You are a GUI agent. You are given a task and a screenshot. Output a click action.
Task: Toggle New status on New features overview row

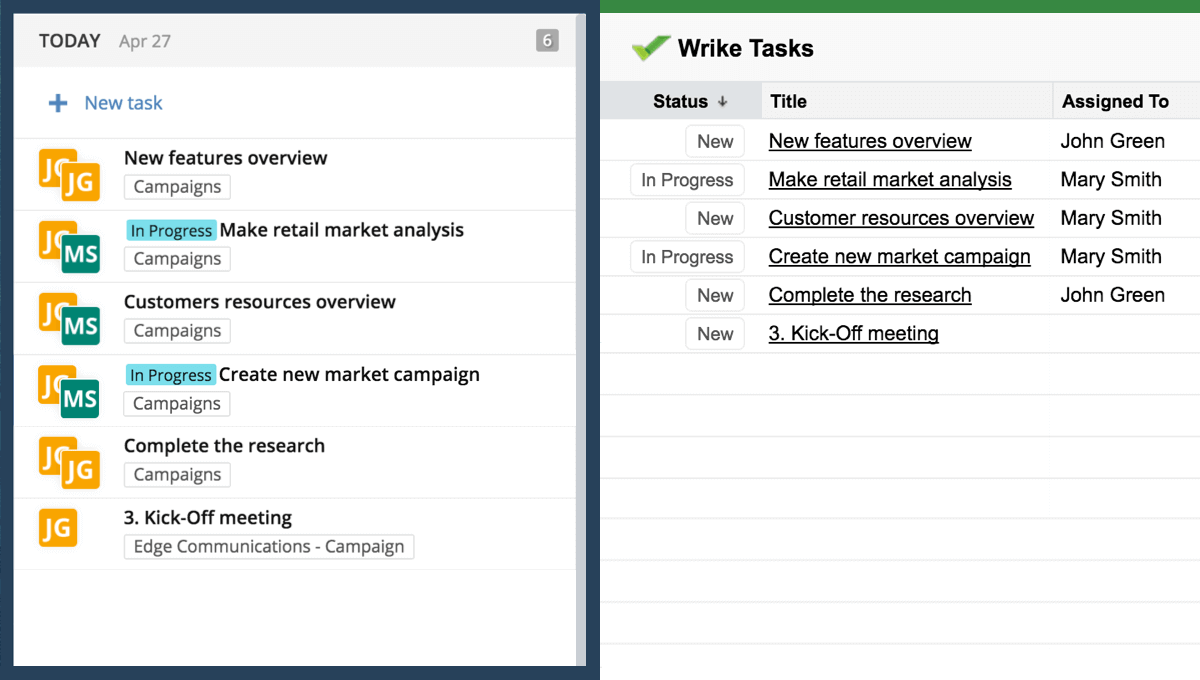(714, 141)
